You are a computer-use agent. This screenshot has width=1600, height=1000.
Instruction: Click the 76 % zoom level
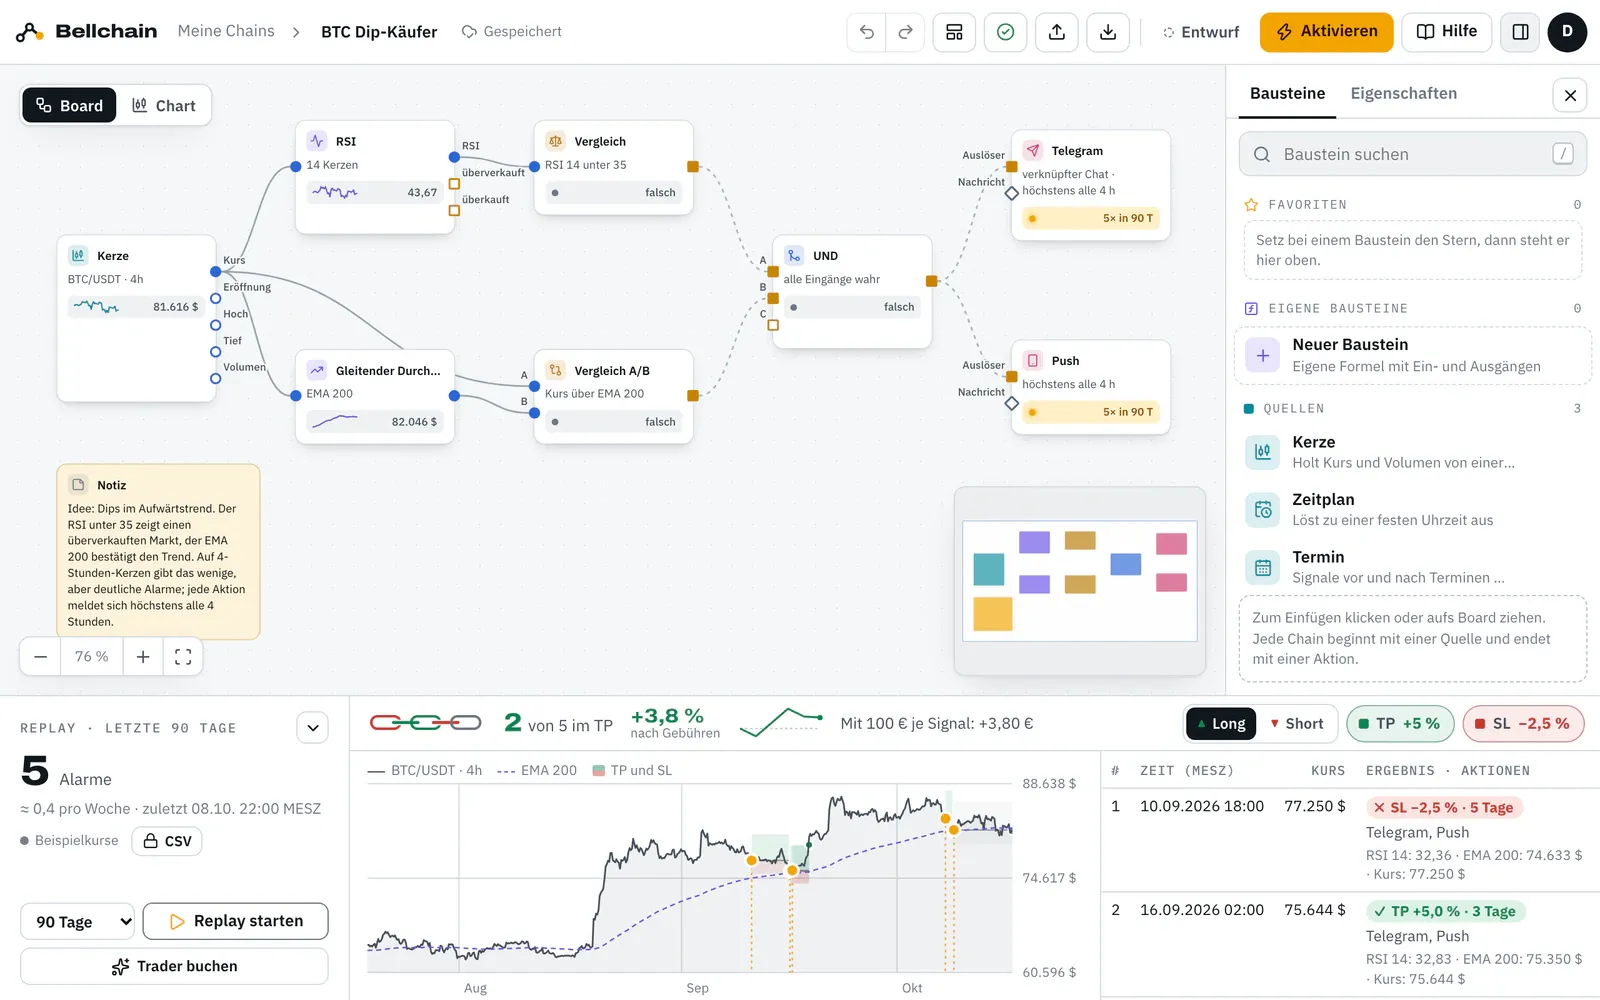point(92,657)
